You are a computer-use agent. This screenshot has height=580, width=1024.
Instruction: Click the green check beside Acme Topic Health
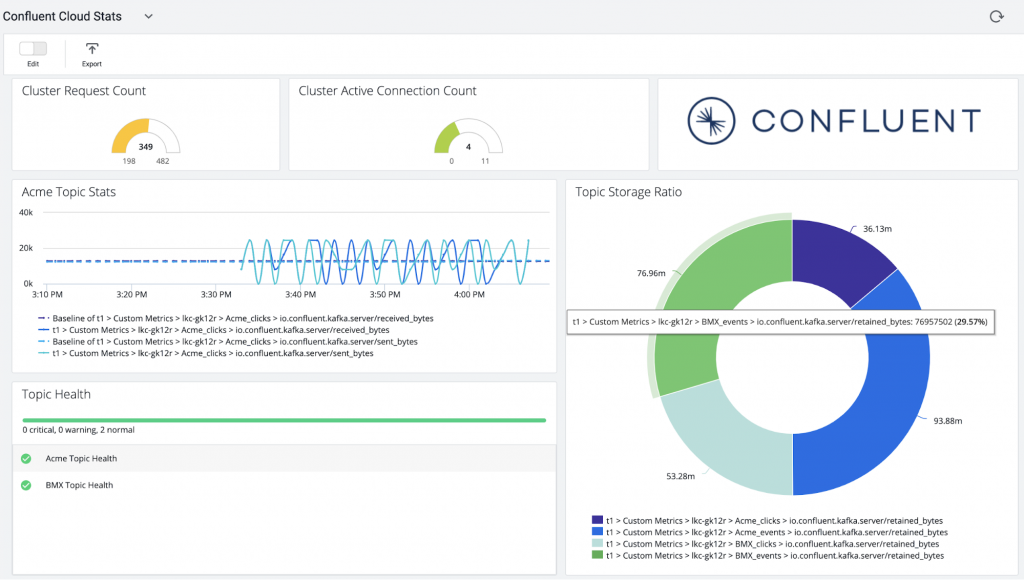coord(26,458)
